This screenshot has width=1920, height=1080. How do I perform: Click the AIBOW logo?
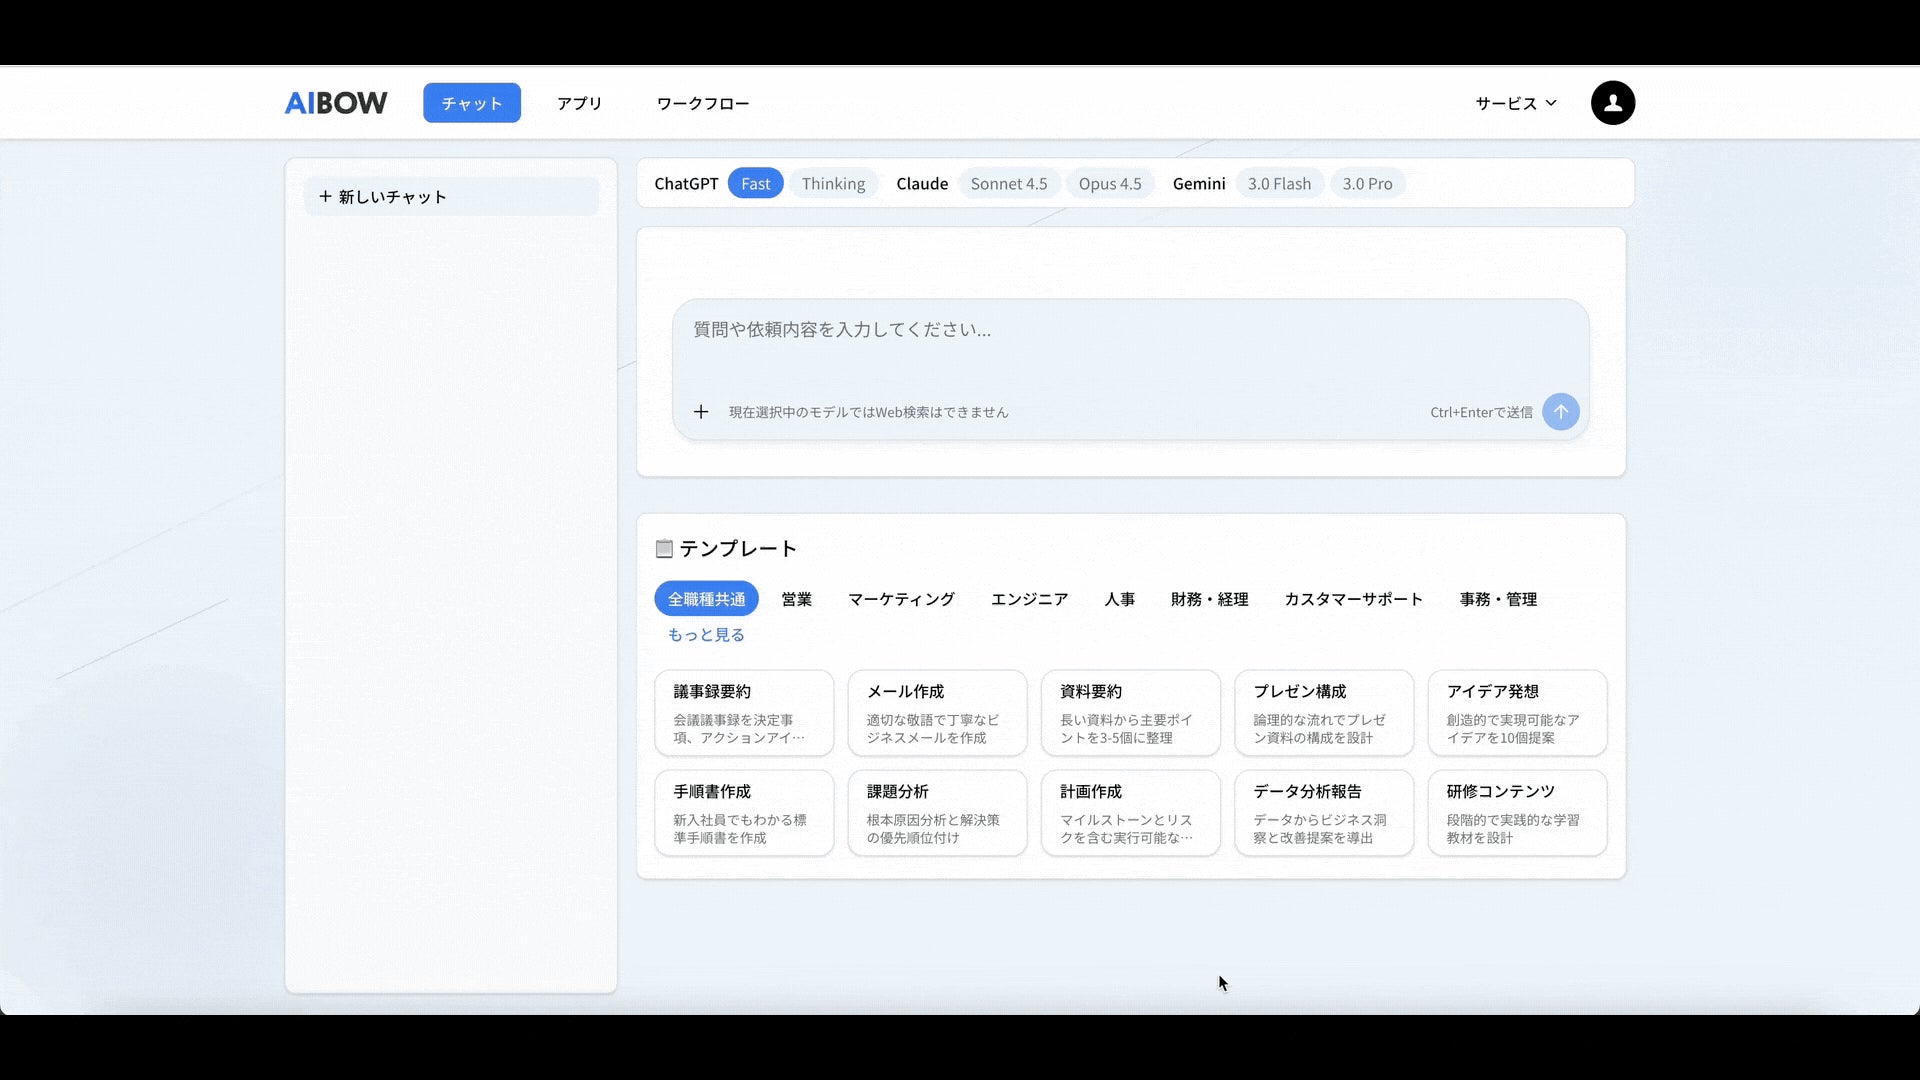click(x=336, y=103)
